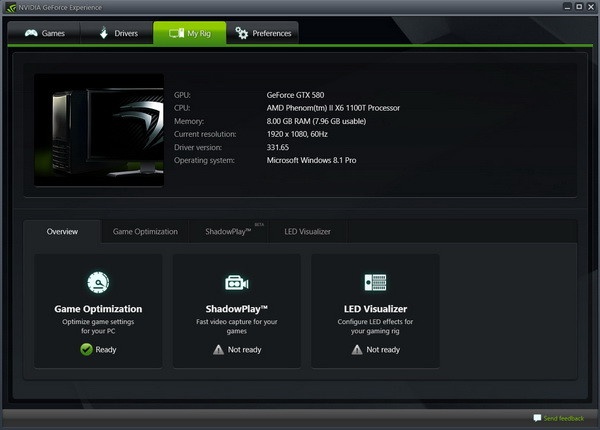Click the 'Operating system:' label
The width and height of the screenshot is (600, 430).
204,160
